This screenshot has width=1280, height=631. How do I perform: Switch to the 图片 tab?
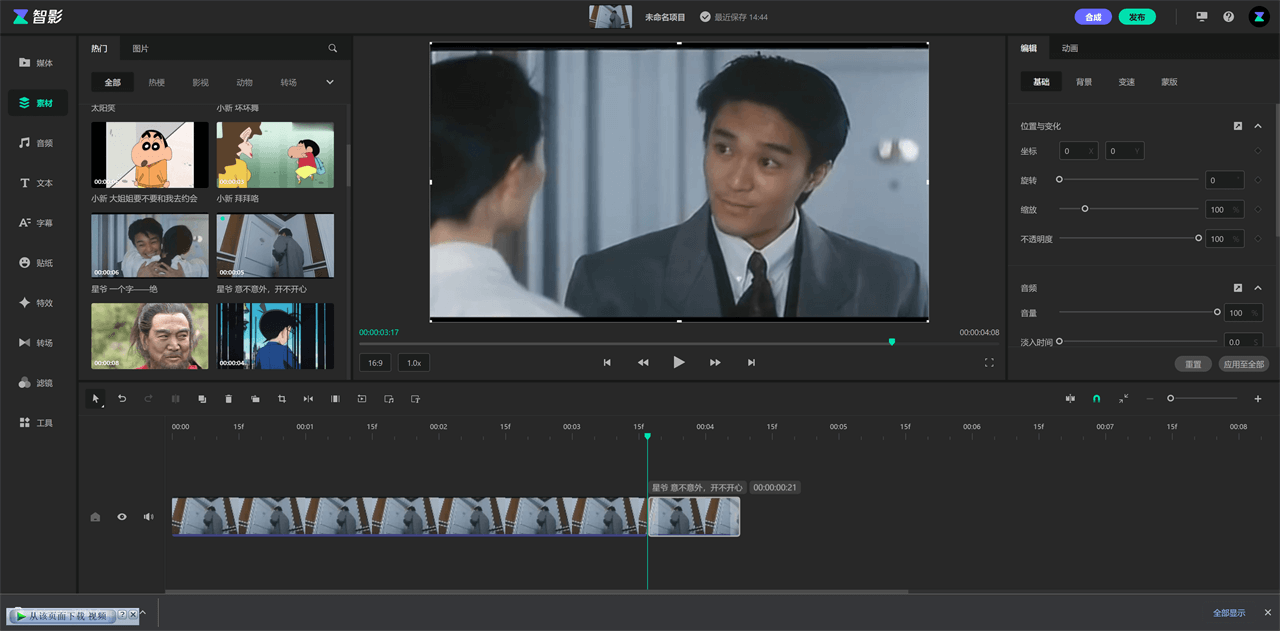[x=140, y=48]
